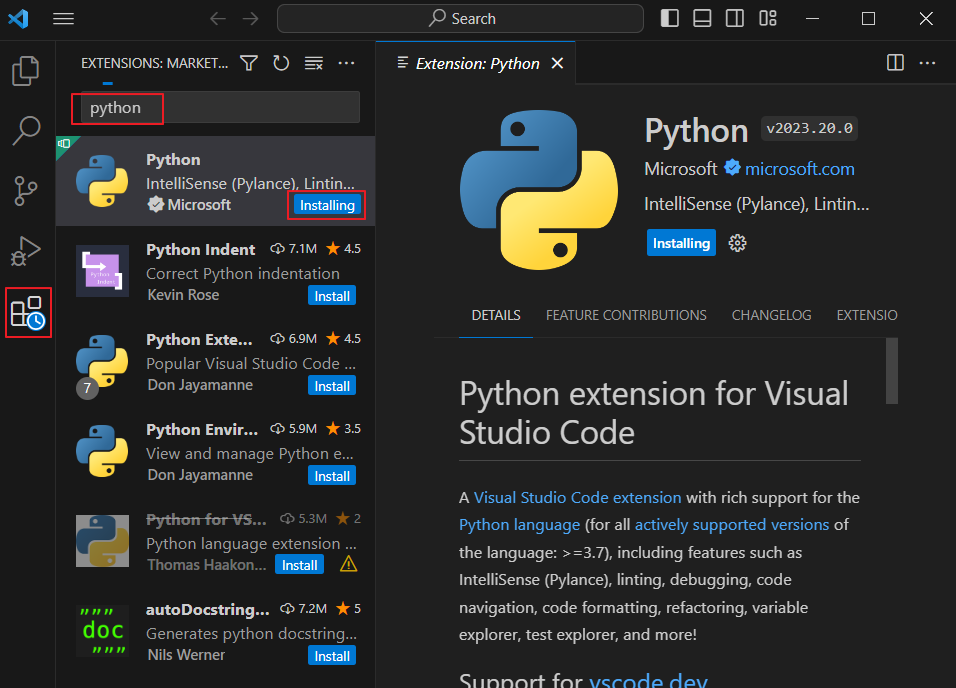
Task: Open editor more actions ellipsis
Action: [x=927, y=63]
